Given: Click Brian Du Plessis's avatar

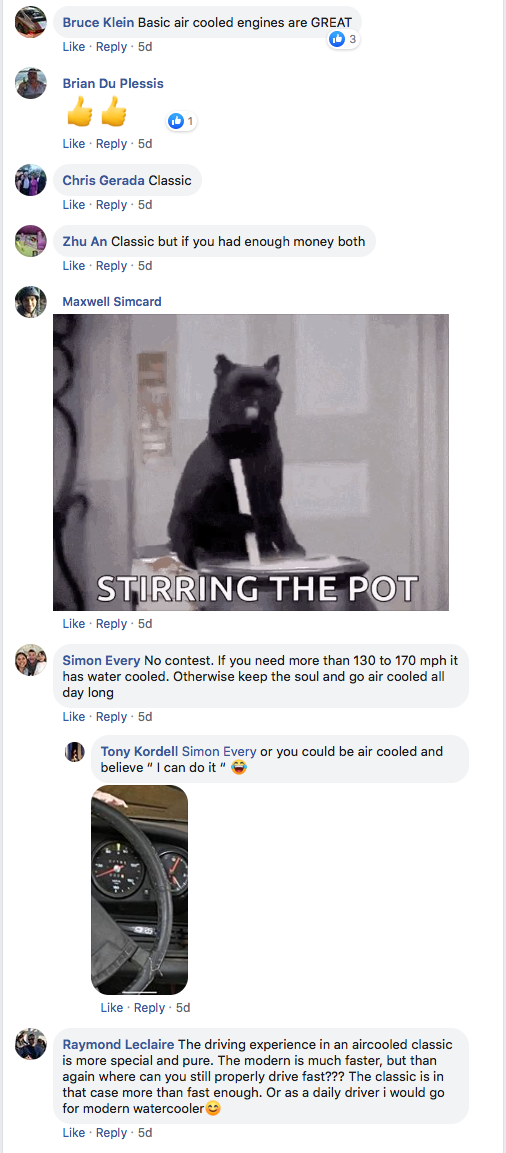Looking at the screenshot, I should [31, 83].
